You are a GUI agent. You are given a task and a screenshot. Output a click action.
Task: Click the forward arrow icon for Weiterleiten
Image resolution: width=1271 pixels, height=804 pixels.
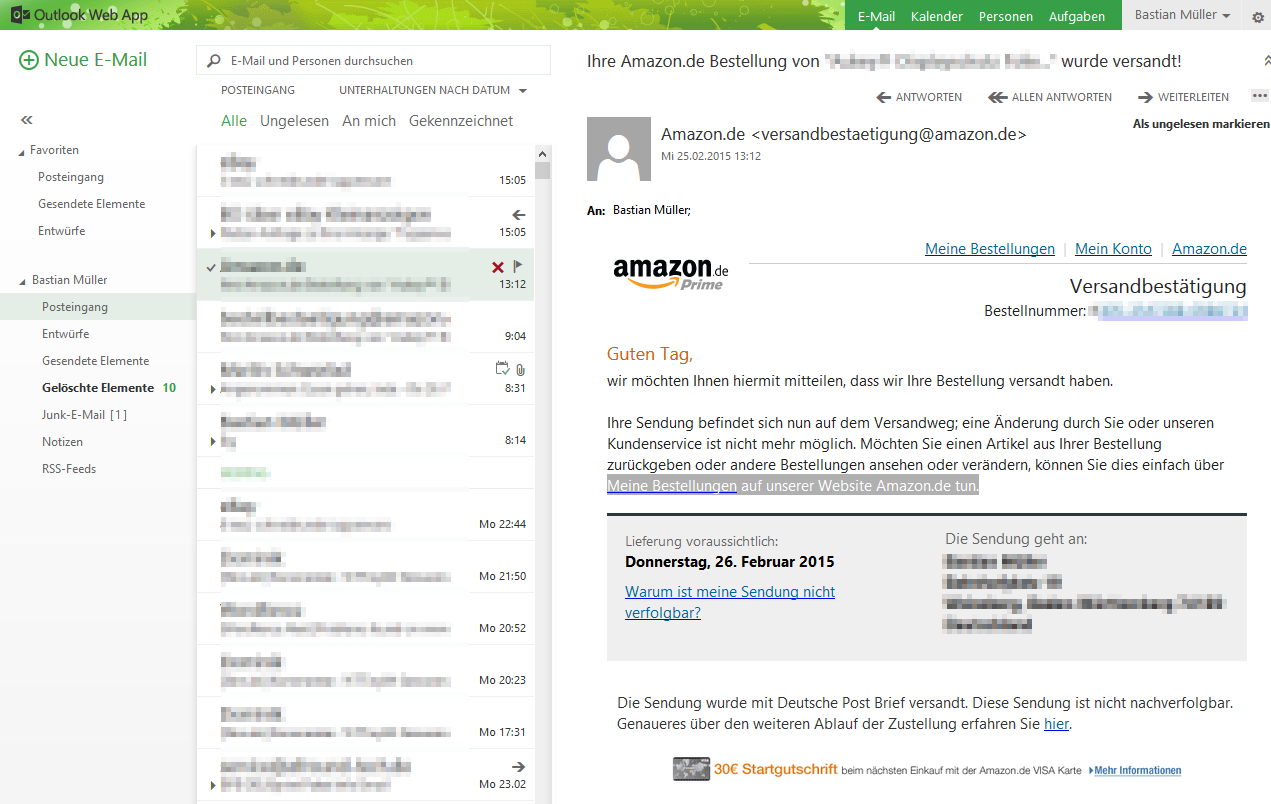point(1145,97)
